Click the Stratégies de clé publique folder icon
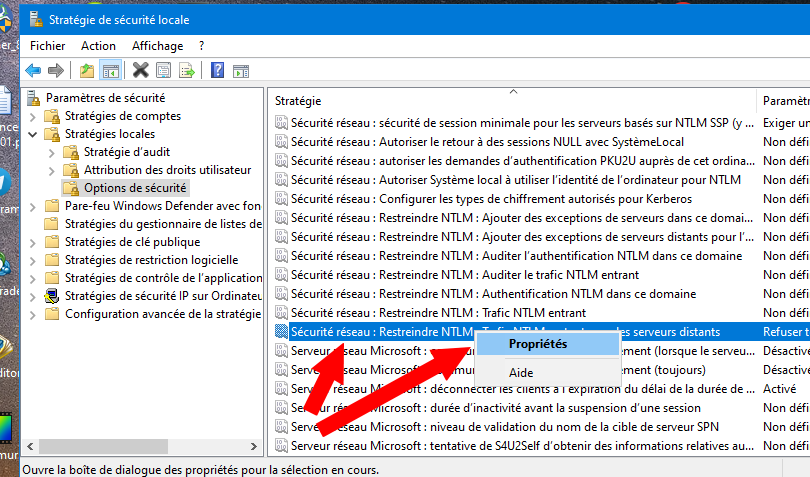The height and width of the screenshot is (477, 810). point(52,242)
